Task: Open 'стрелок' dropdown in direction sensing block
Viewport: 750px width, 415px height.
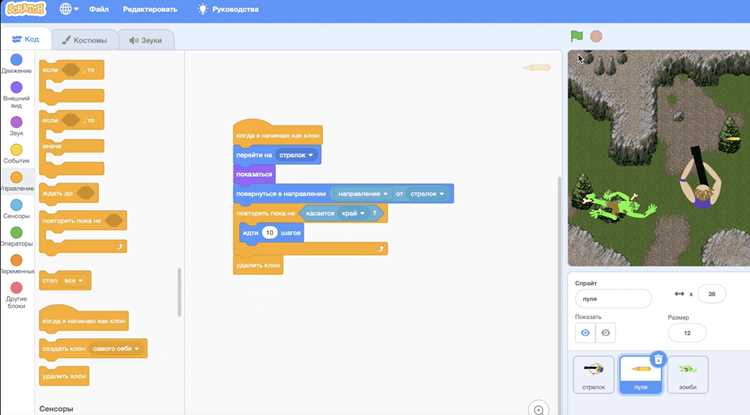Action: point(427,194)
